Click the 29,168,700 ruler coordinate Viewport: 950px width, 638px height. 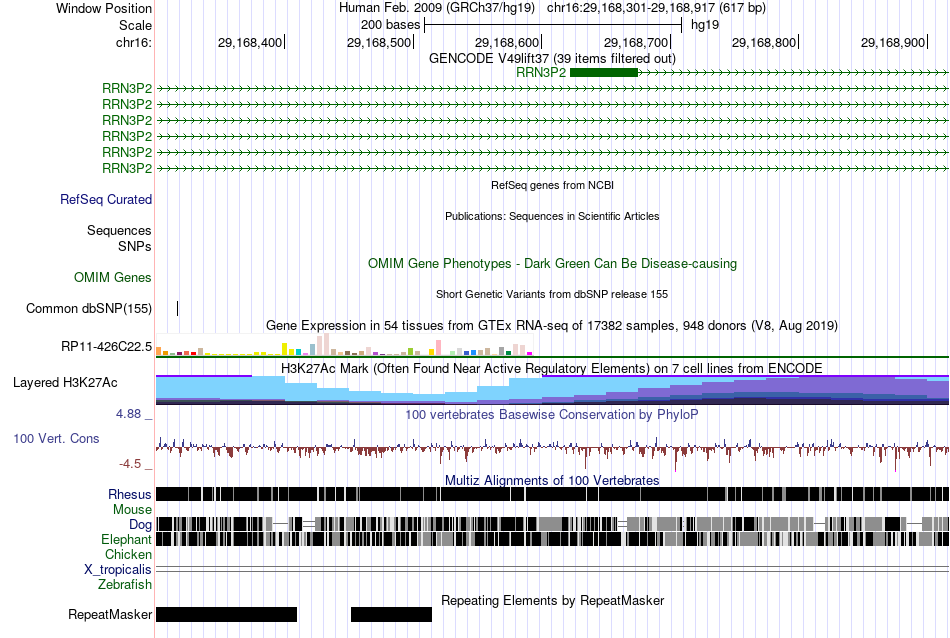click(636, 42)
